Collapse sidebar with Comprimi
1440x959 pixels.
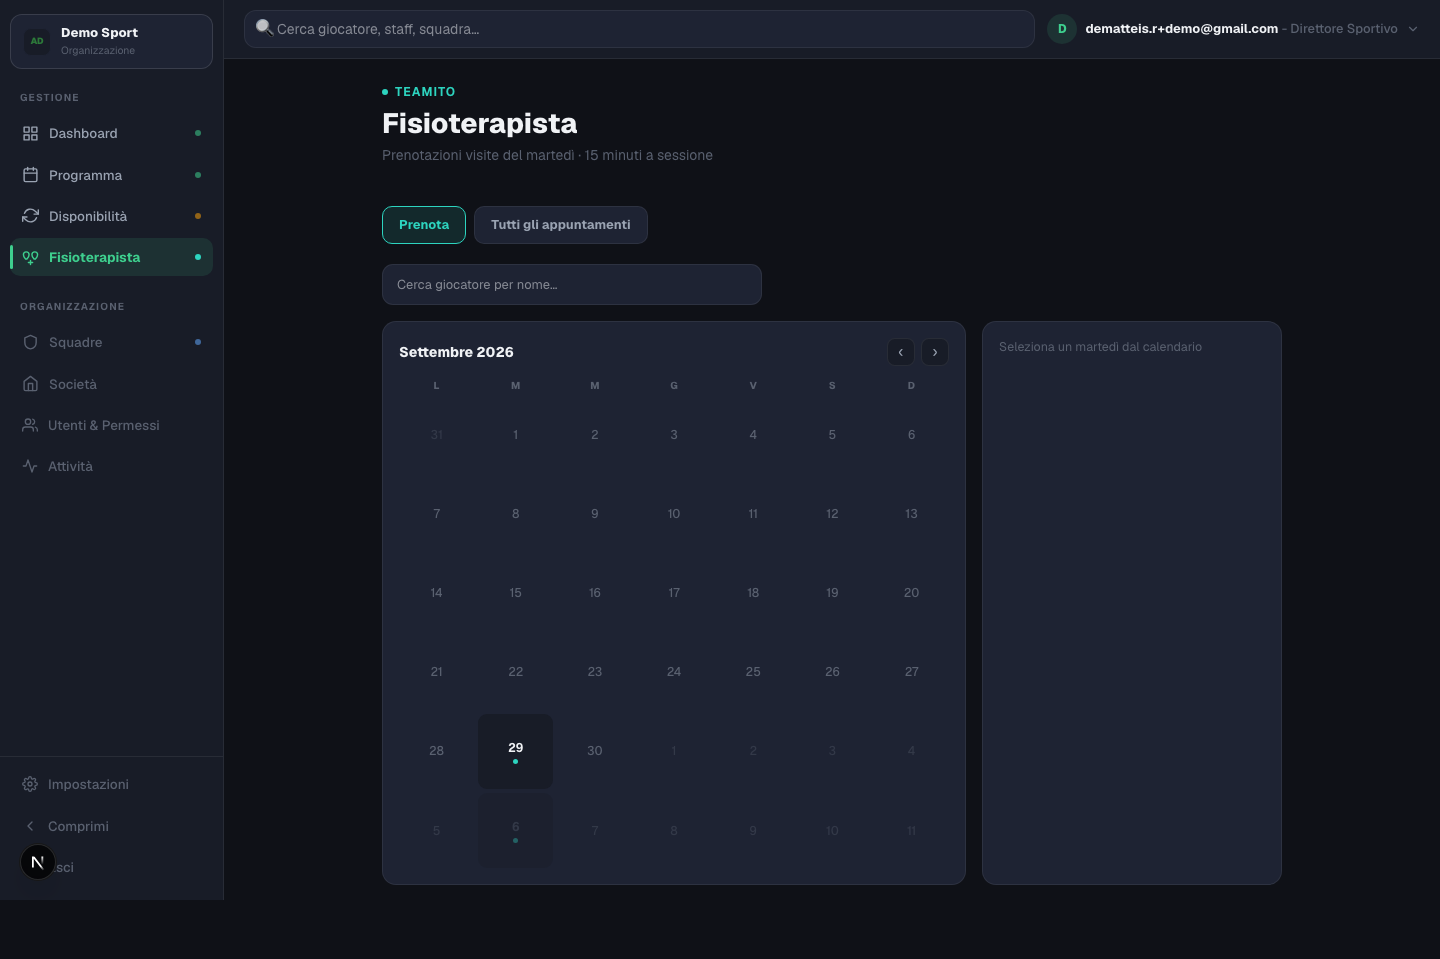pos(111,826)
